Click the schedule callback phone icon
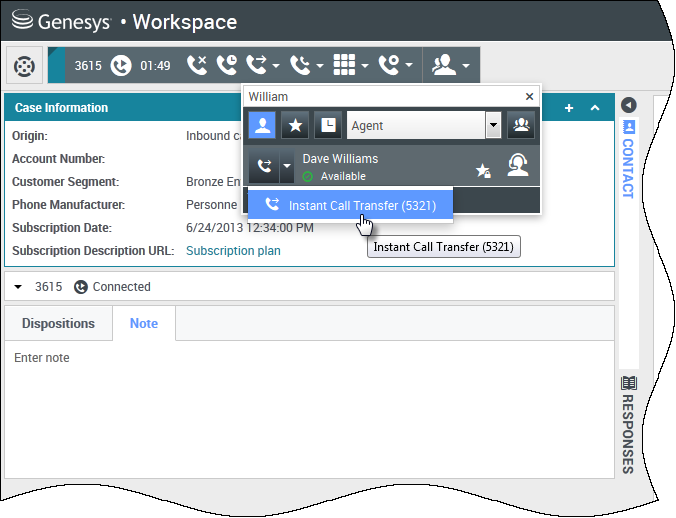The width and height of the screenshot is (676, 518). pos(389,65)
